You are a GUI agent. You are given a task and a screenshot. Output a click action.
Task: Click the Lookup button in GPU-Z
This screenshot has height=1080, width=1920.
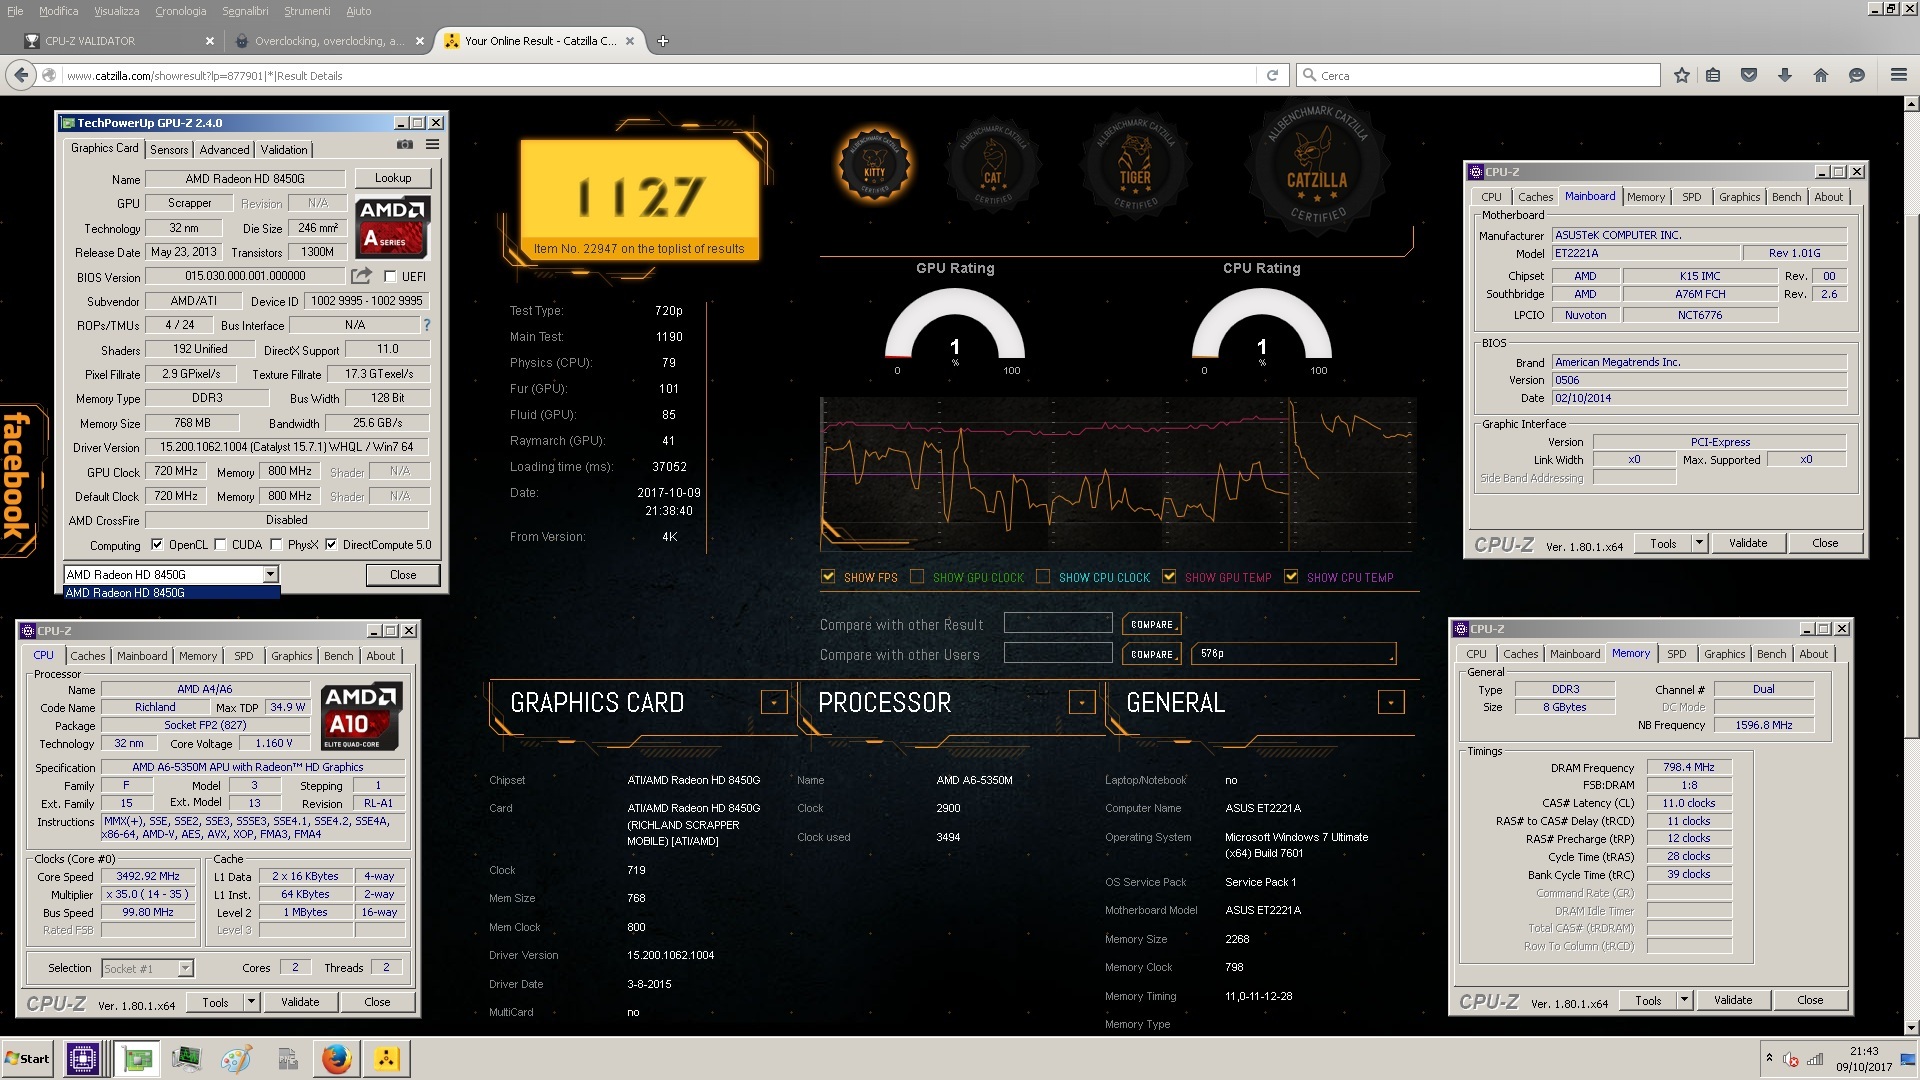tap(393, 178)
